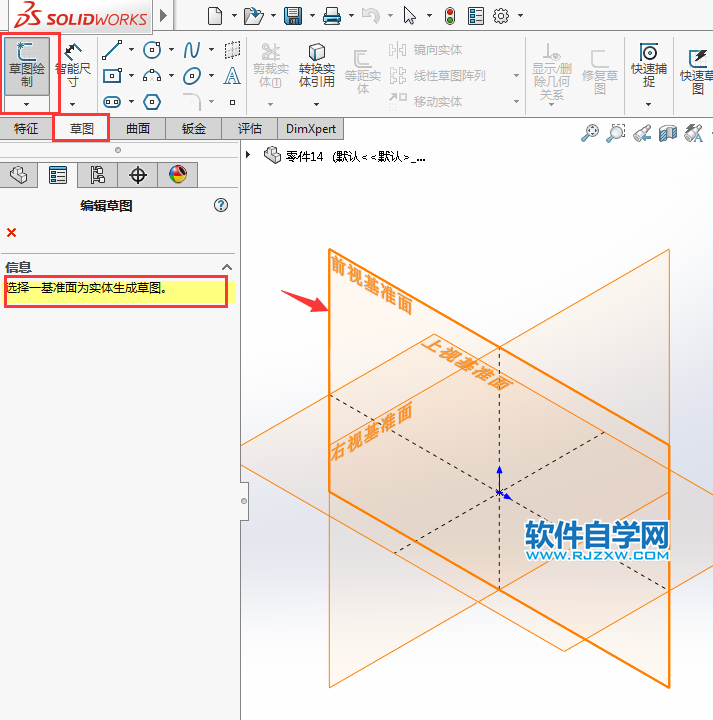713x720 pixels.
Task: Expand the SolidWorks menu arrow beside logo
Action: 163,16
